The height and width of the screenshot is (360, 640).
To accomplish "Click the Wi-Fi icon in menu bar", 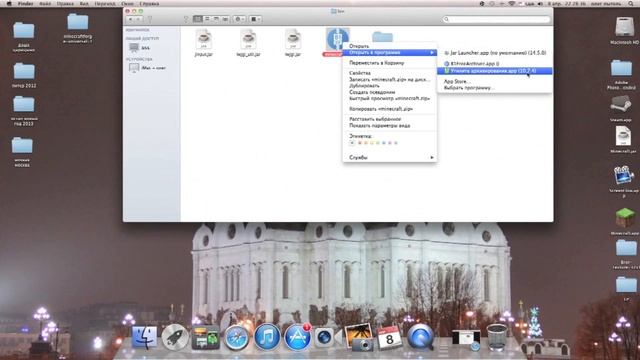I will [511, 3].
